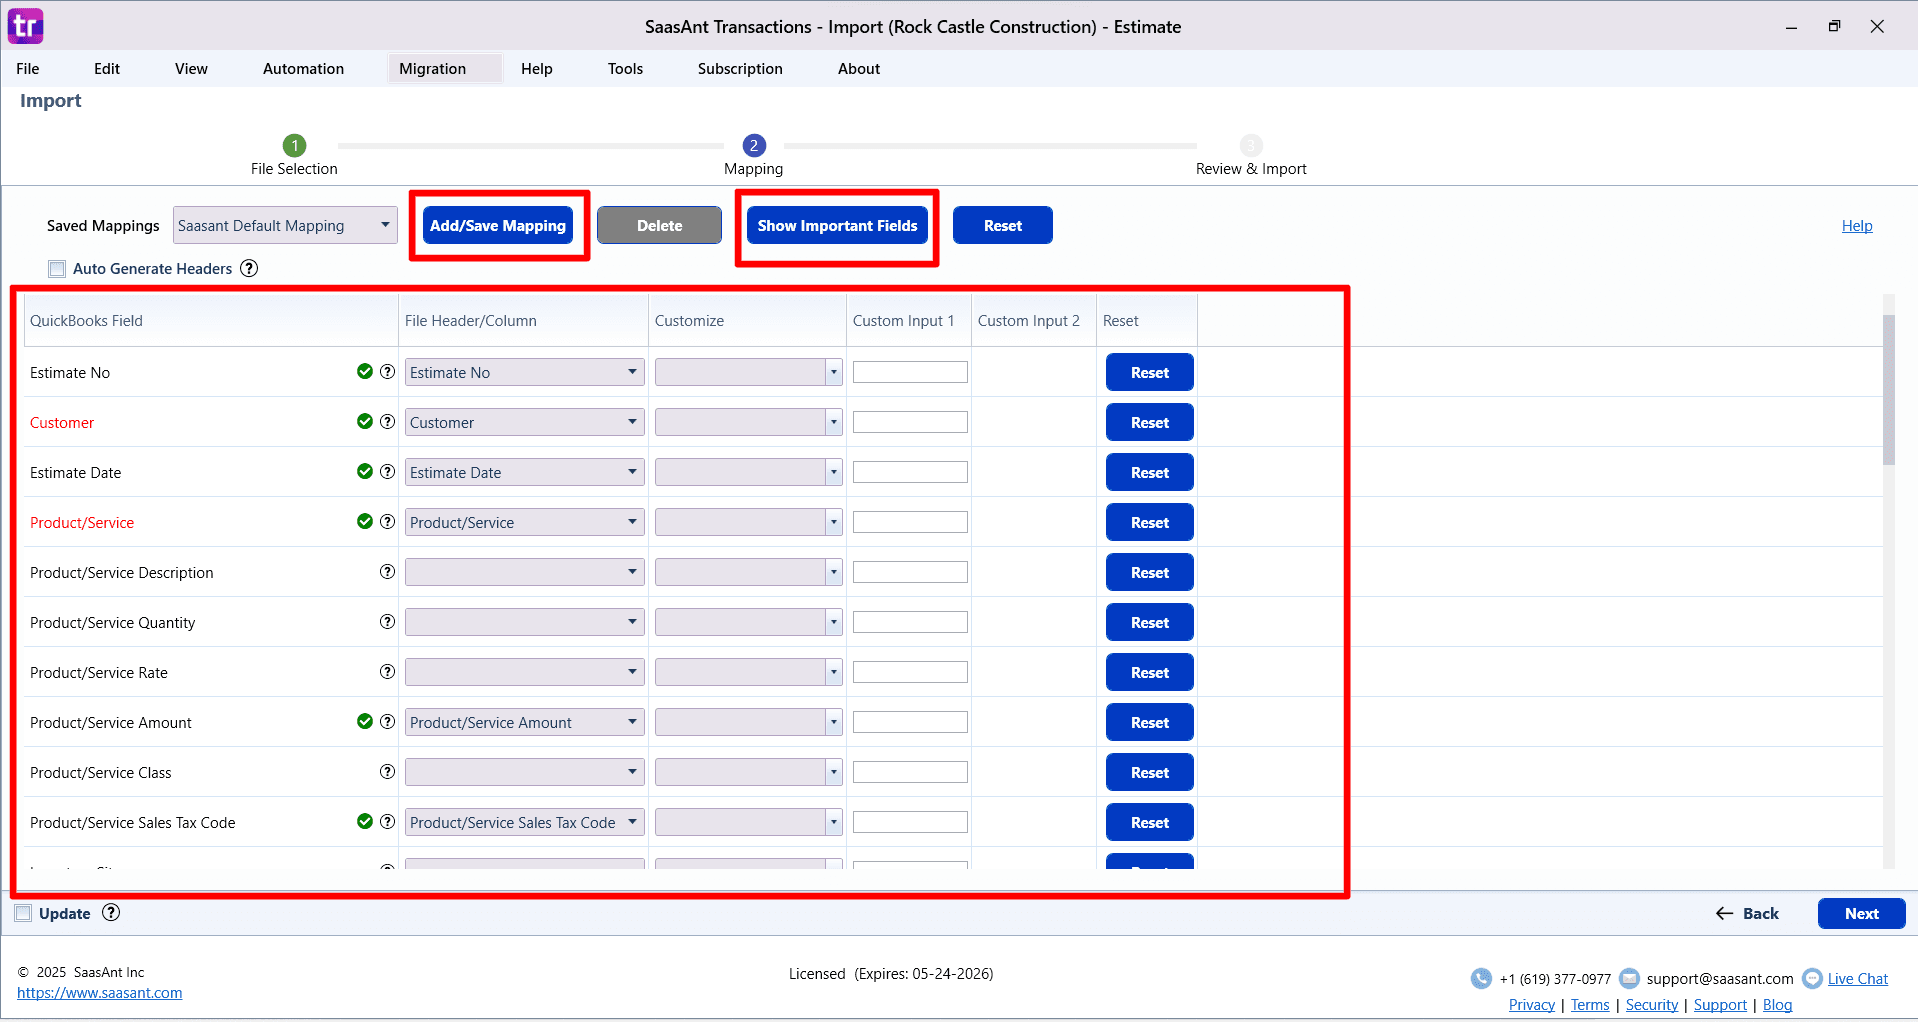Click help icon in Product/Service Quantity row
1918x1022 pixels.
pos(387,622)
